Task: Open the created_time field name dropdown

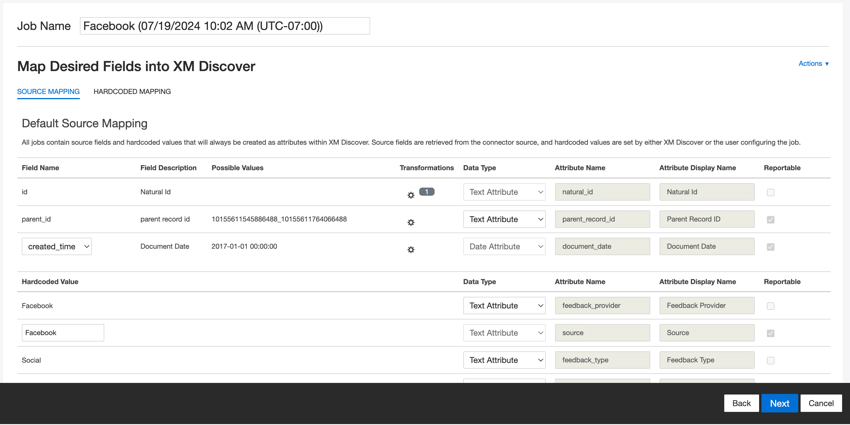Action: click(x=57, y=246)
